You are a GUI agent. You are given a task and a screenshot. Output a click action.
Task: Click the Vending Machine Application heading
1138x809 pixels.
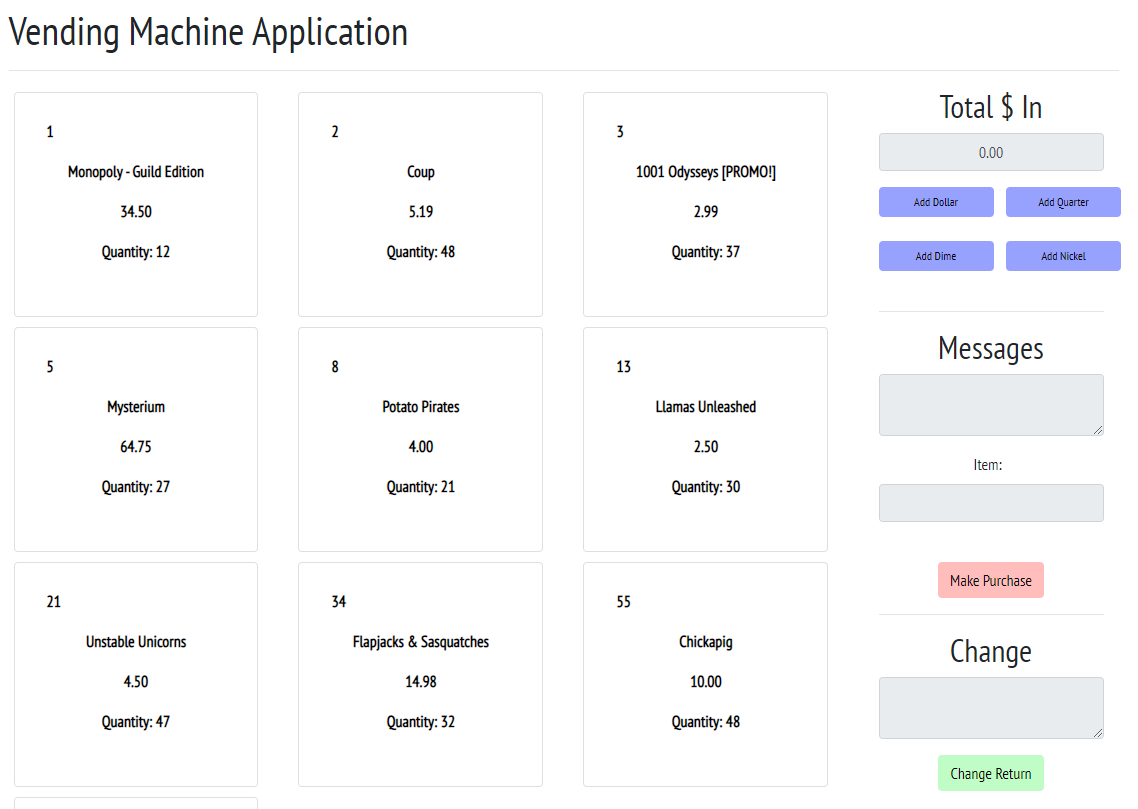208,33
